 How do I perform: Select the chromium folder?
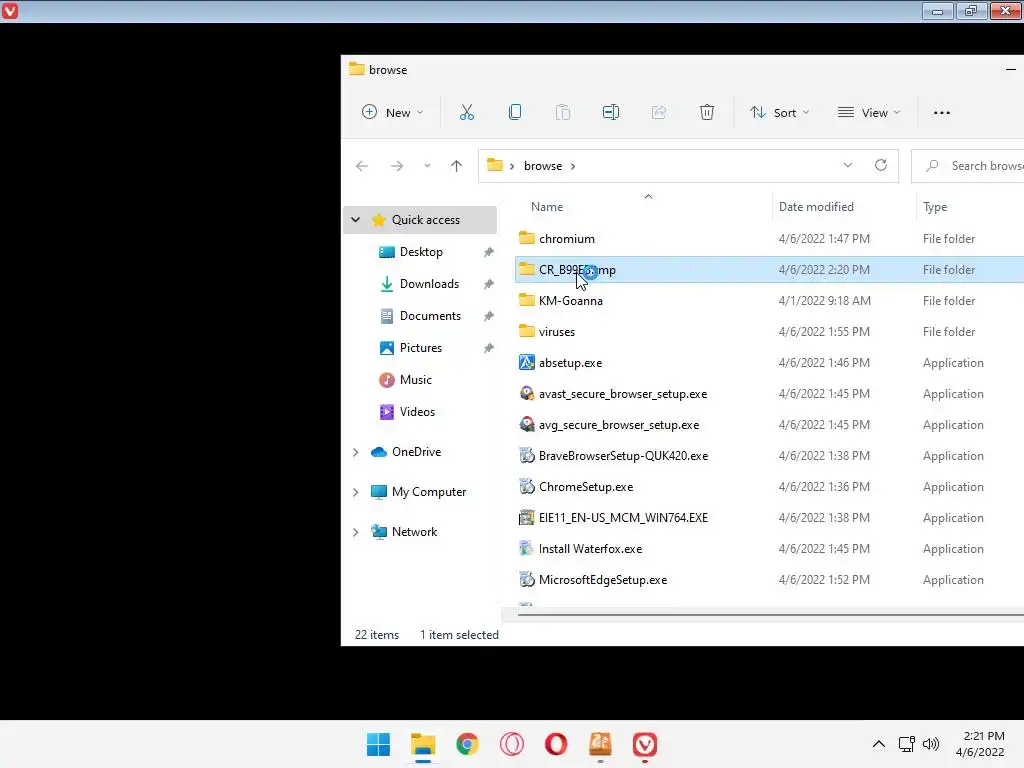[x=566, y=238]
